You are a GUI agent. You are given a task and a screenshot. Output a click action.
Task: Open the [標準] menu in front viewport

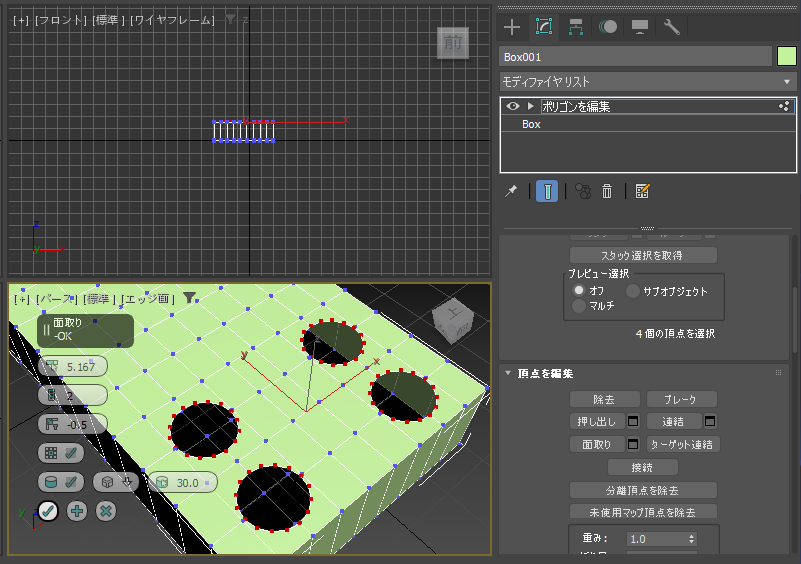tap(108, 20)
